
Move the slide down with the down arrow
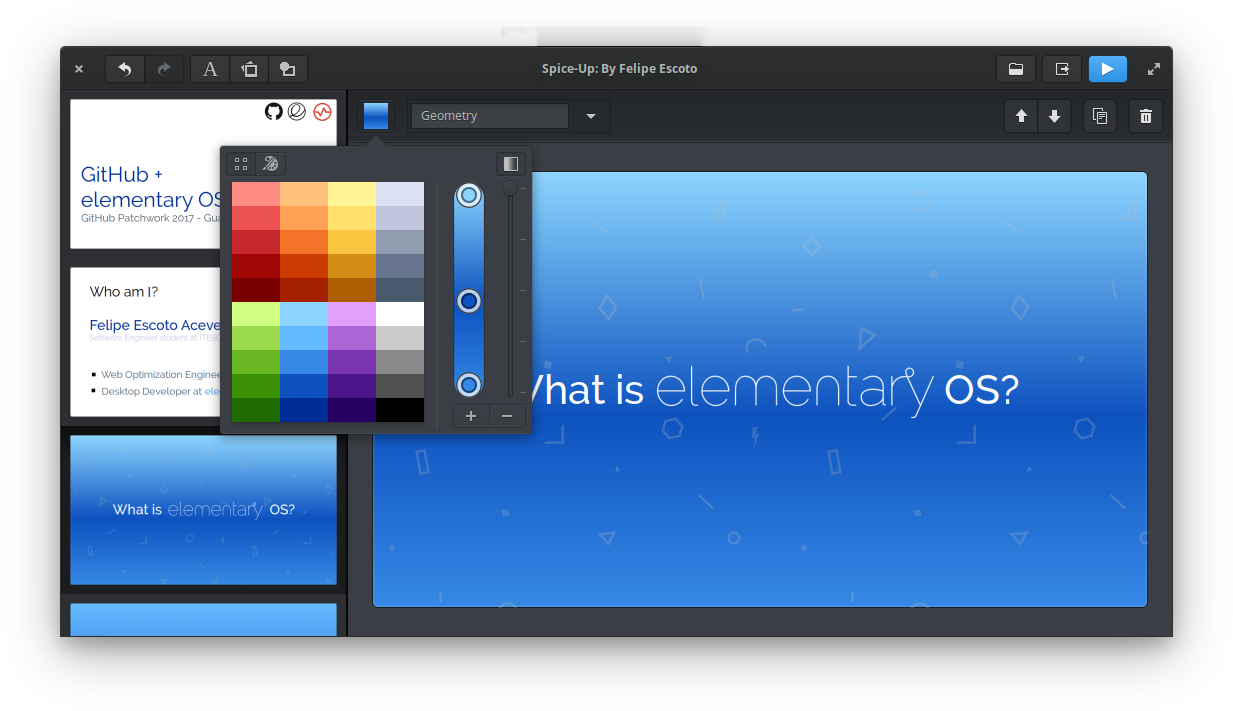coord(1054,116)
